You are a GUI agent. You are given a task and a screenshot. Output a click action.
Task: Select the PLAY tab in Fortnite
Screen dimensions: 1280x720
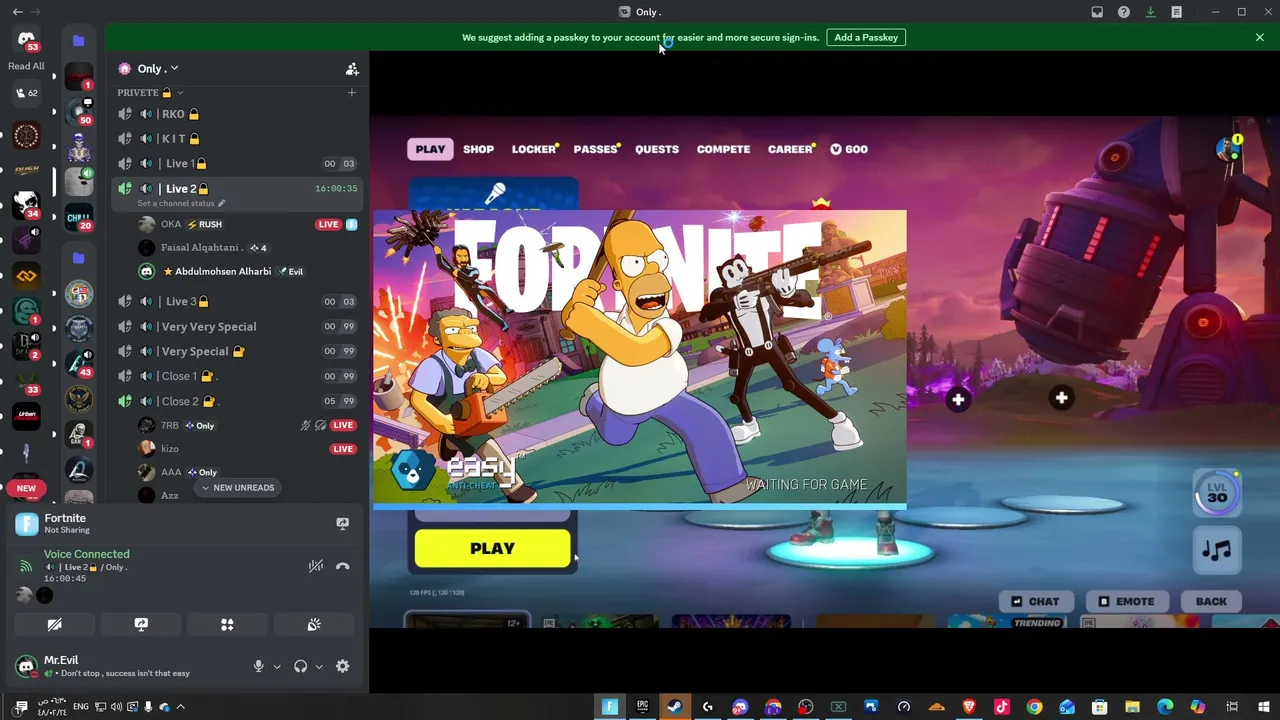pos(430,149)
